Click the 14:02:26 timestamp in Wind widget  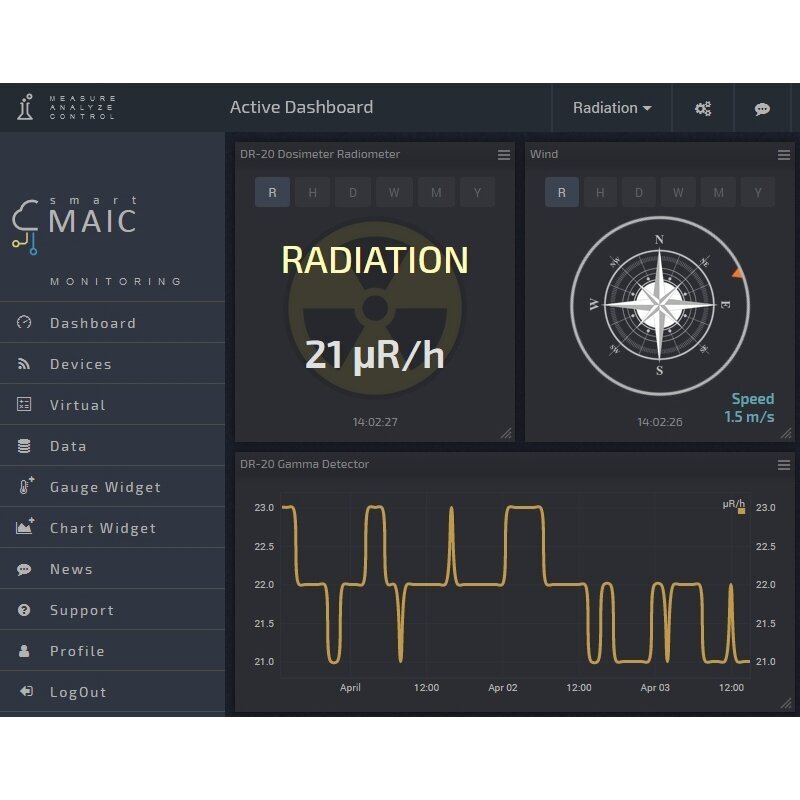(659, 422)
